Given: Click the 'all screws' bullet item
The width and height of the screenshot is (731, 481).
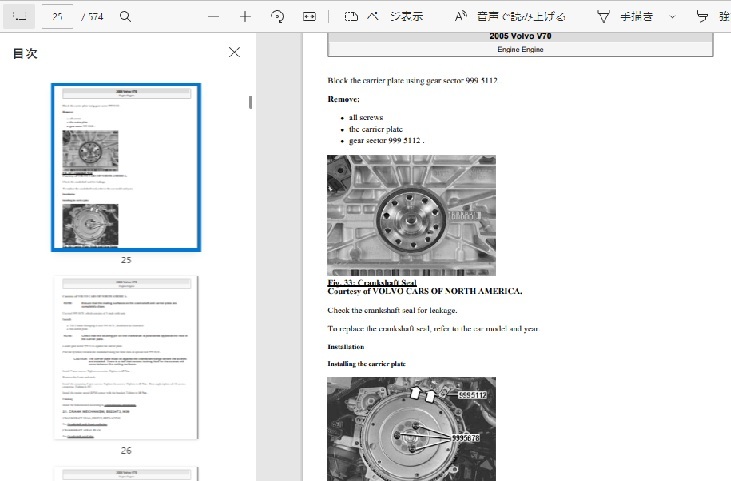Looking at the screenshot, I should [366, 117].
